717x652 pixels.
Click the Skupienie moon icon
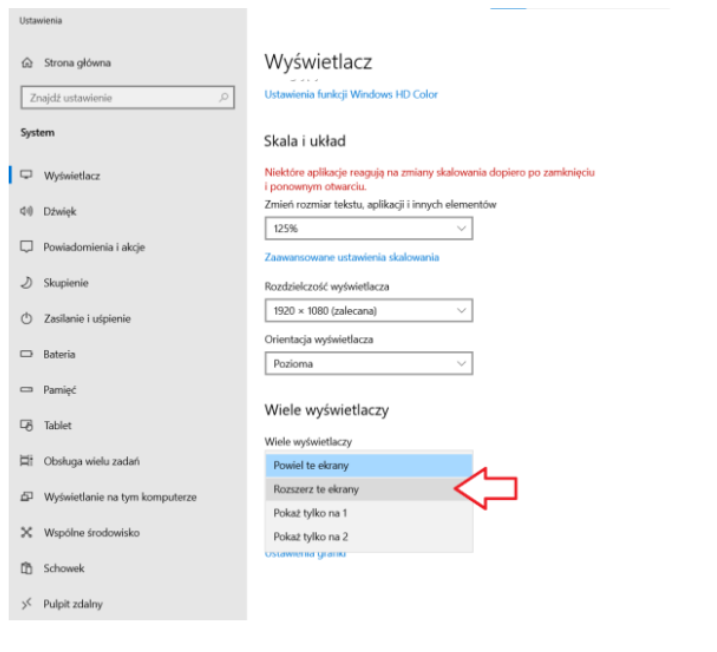click(27, 283)
